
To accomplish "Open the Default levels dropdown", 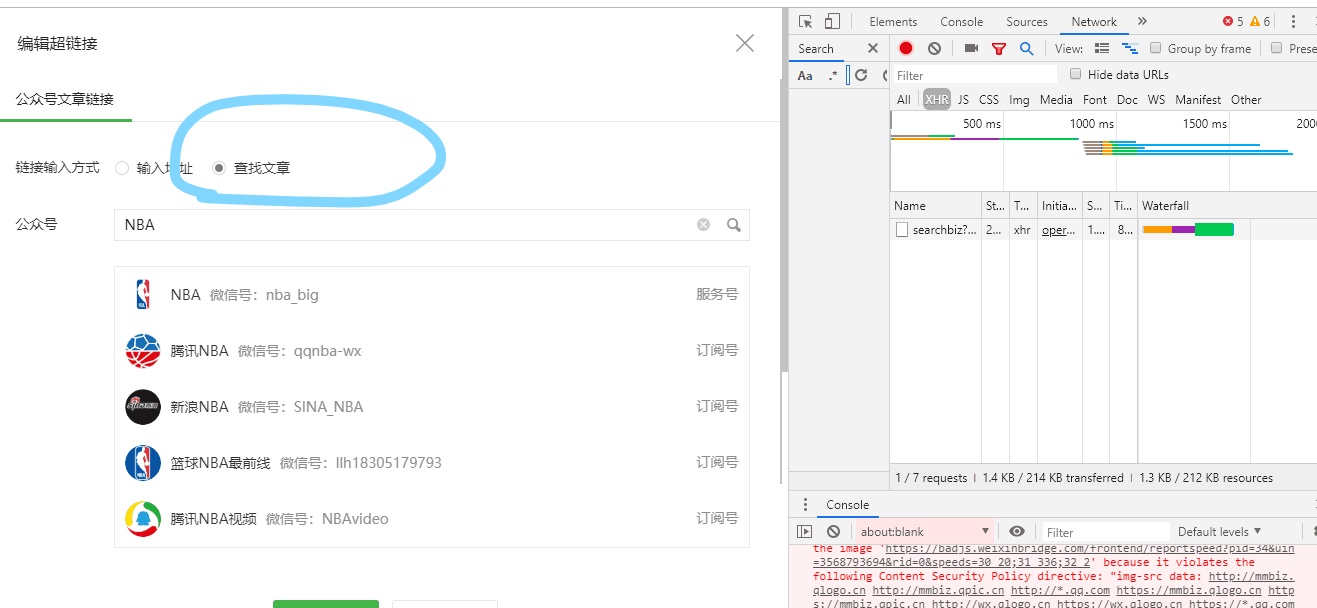I will coord(1220,532).
